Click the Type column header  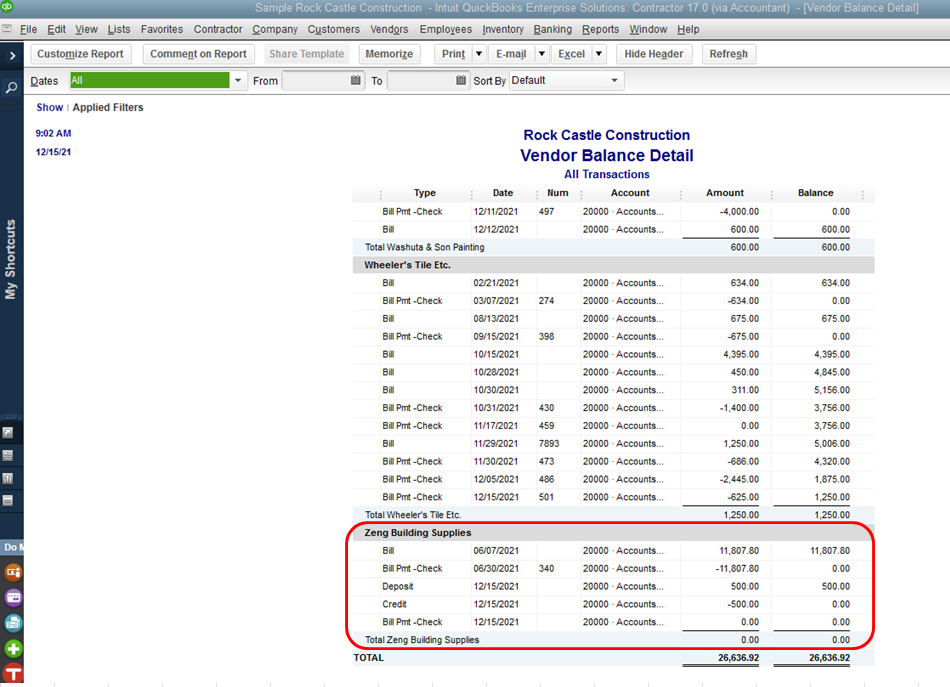tap(425, 193)
